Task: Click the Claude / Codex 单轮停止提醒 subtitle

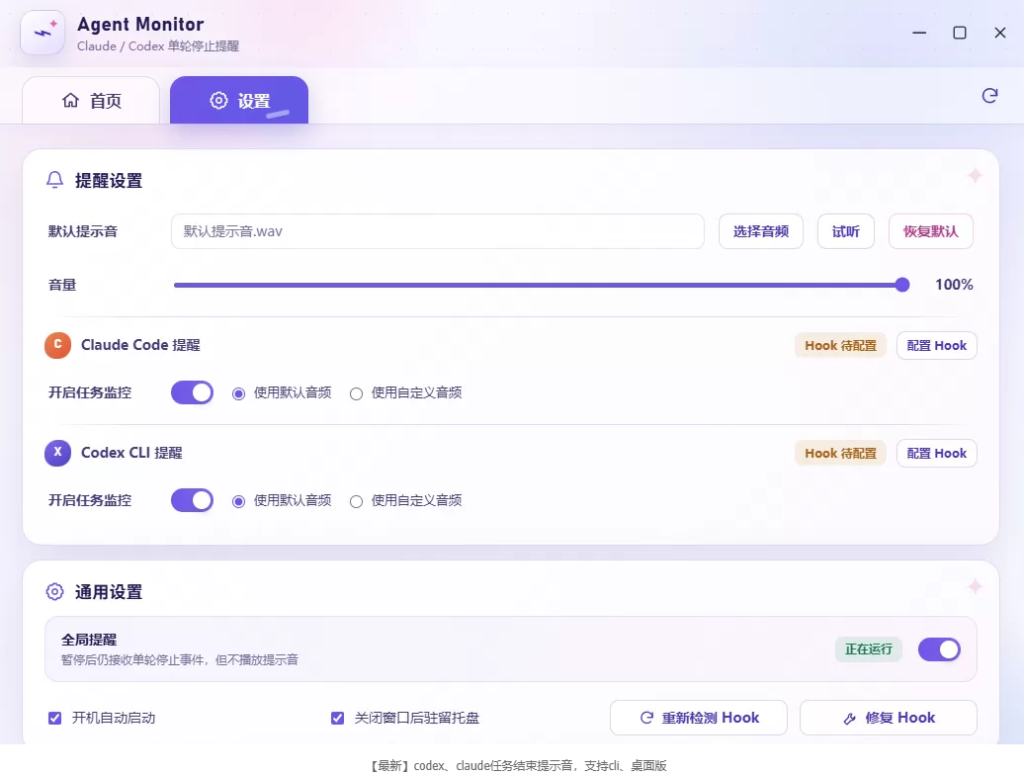Action: 158,46
